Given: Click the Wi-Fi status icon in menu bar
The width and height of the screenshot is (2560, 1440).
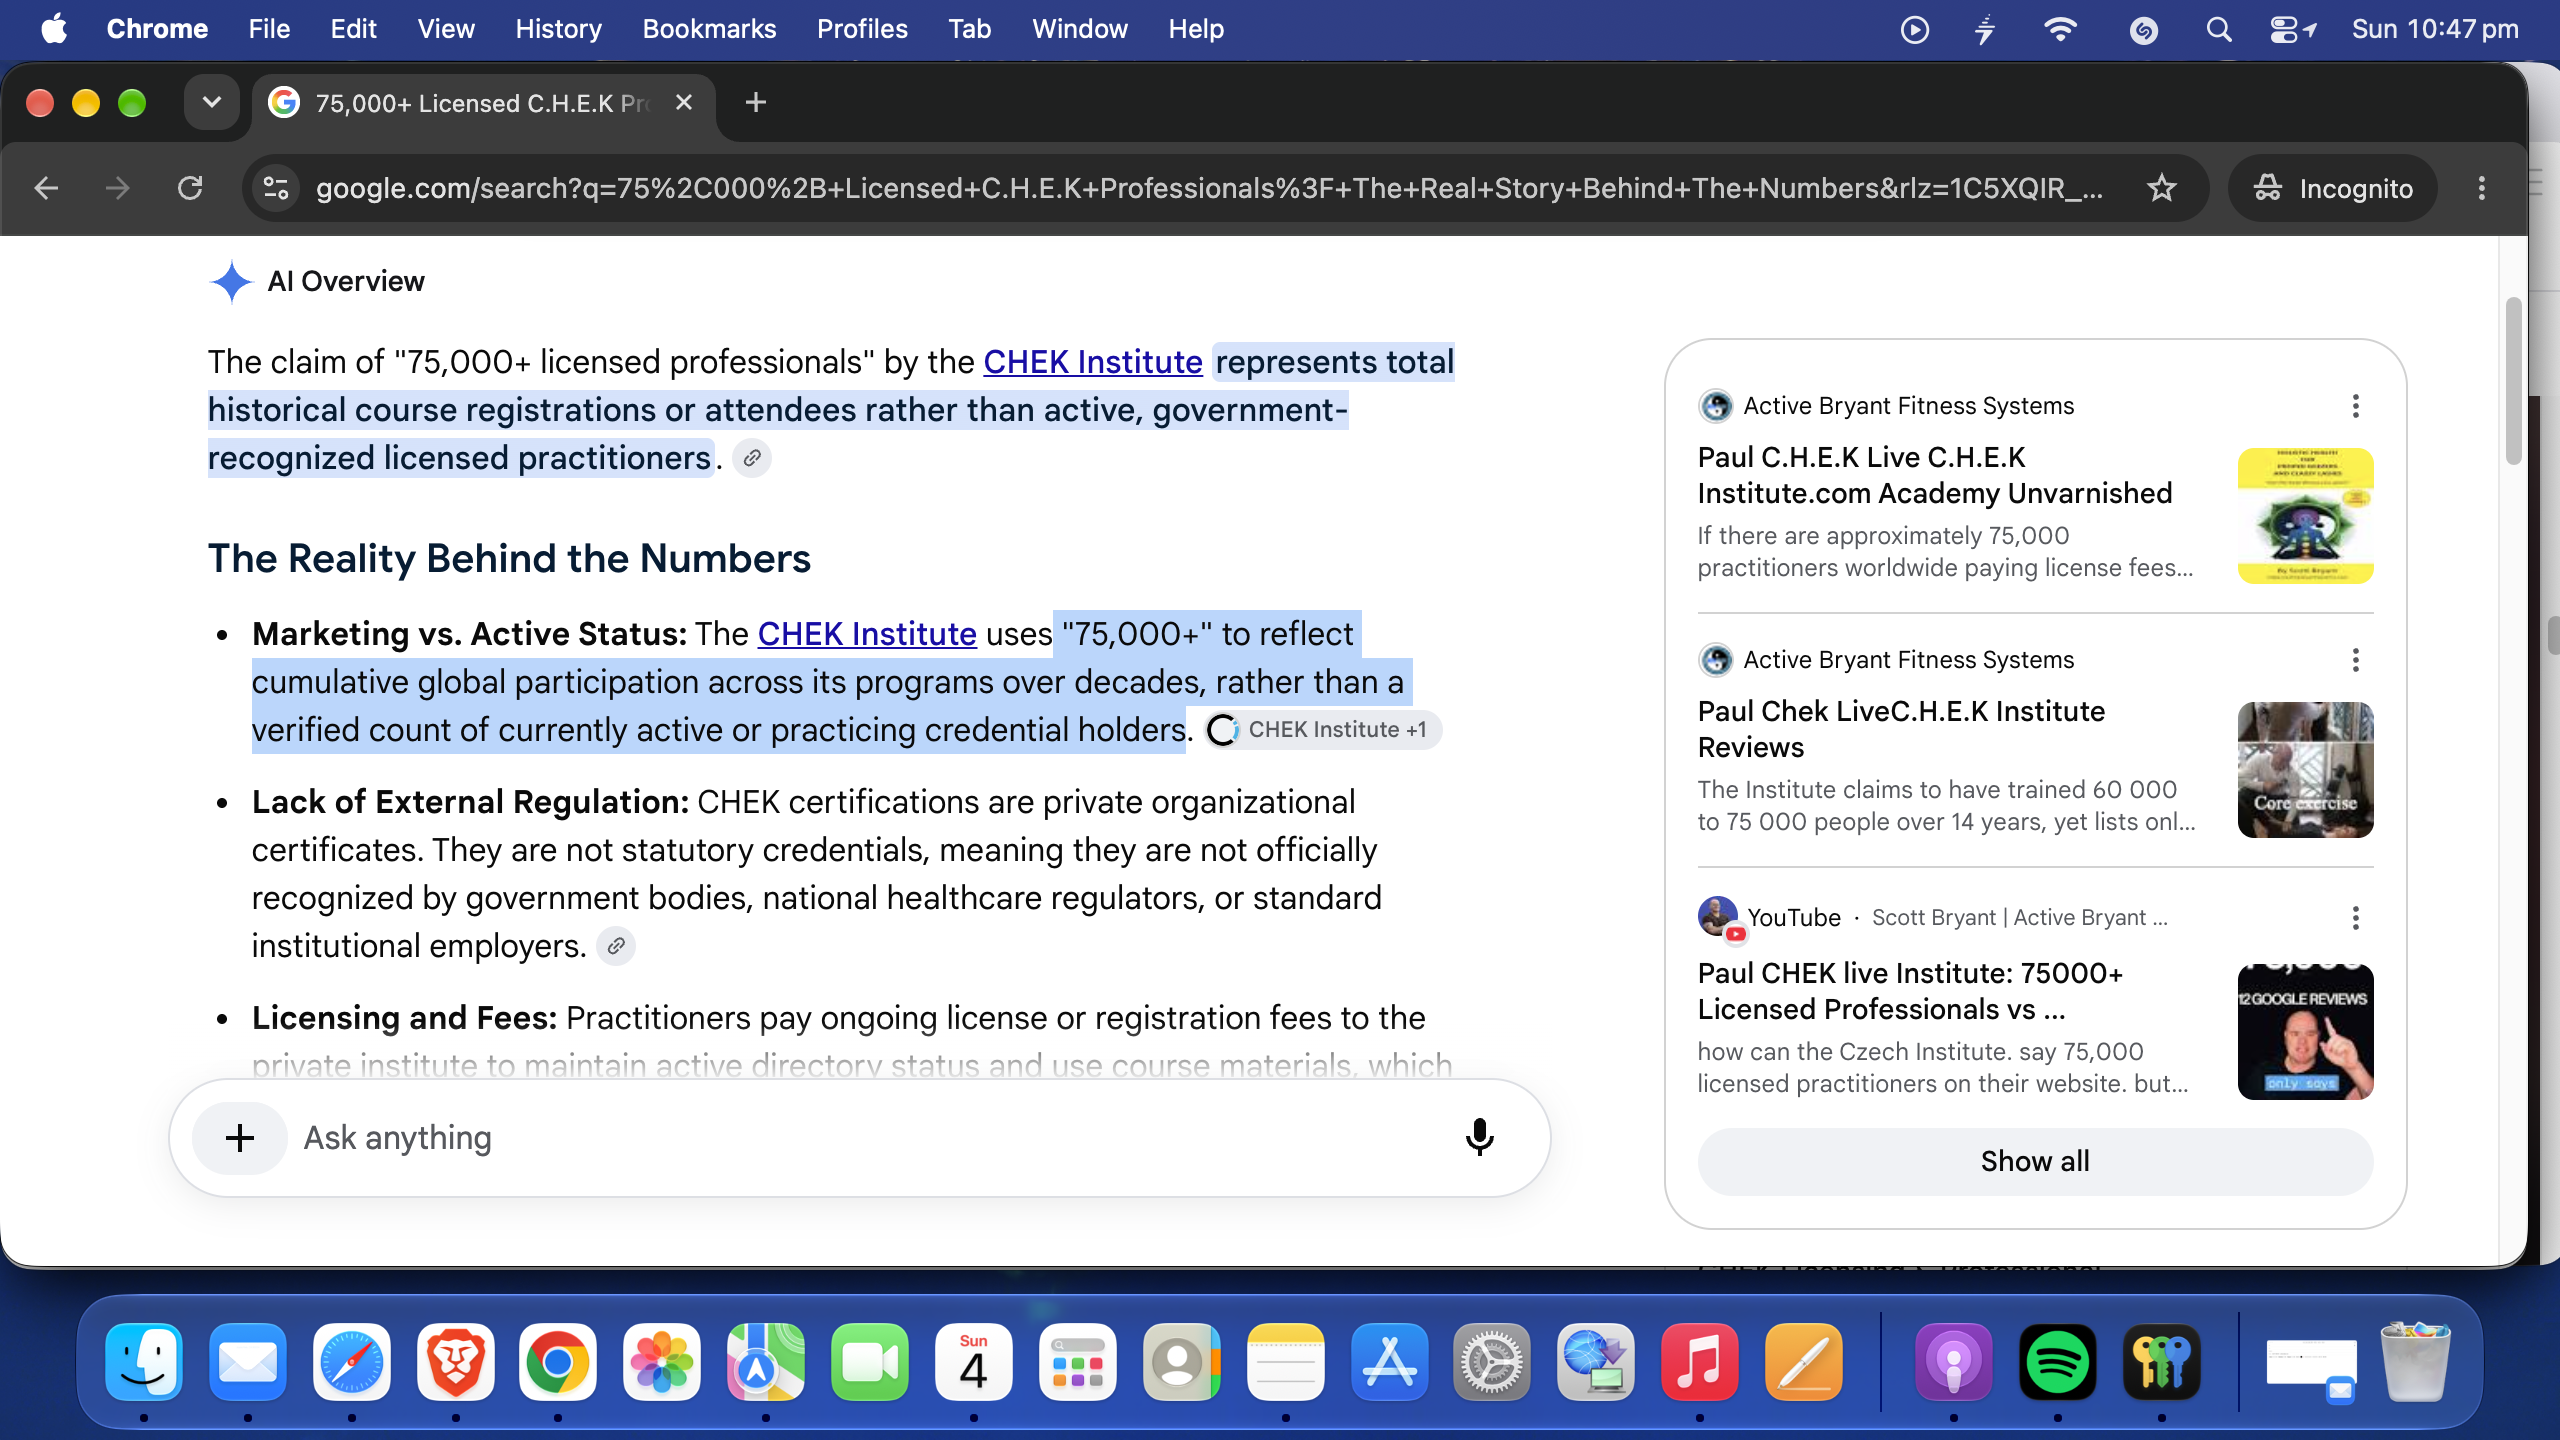Looking at the screenshot, I should pyautogui.click(x=2061, y=29).
